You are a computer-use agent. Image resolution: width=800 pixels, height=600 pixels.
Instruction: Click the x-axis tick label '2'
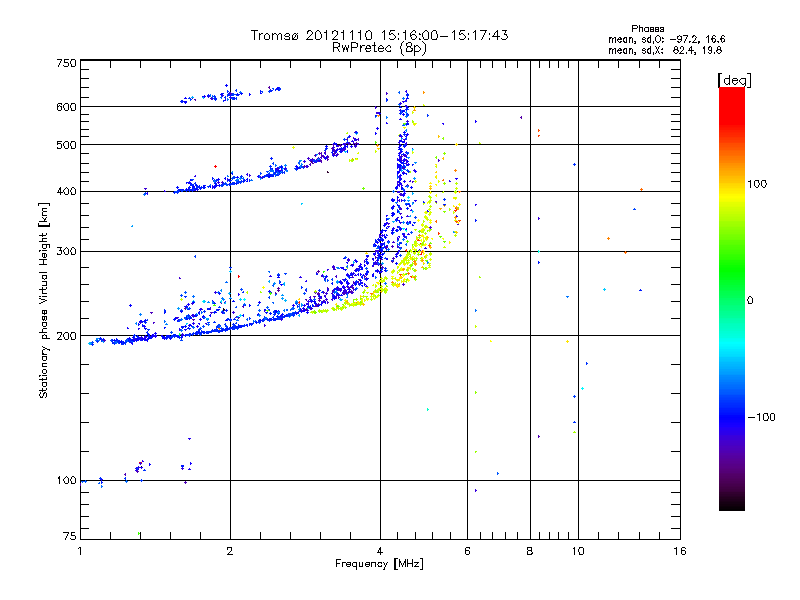tap(230, 551)
